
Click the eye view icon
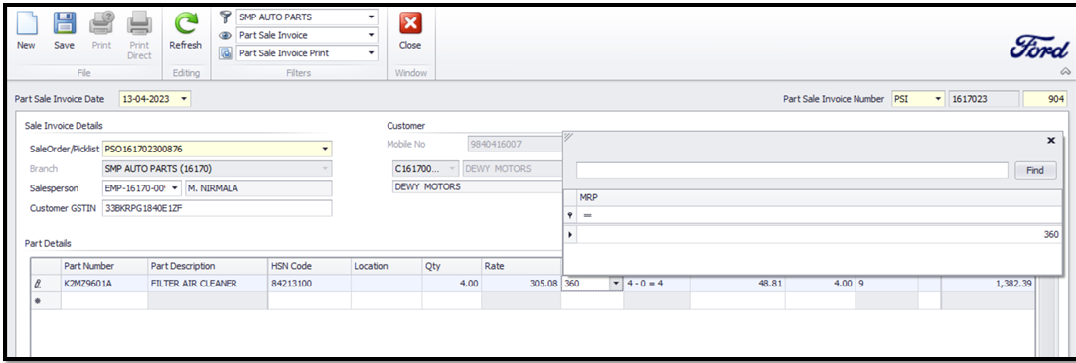[225, 35]
